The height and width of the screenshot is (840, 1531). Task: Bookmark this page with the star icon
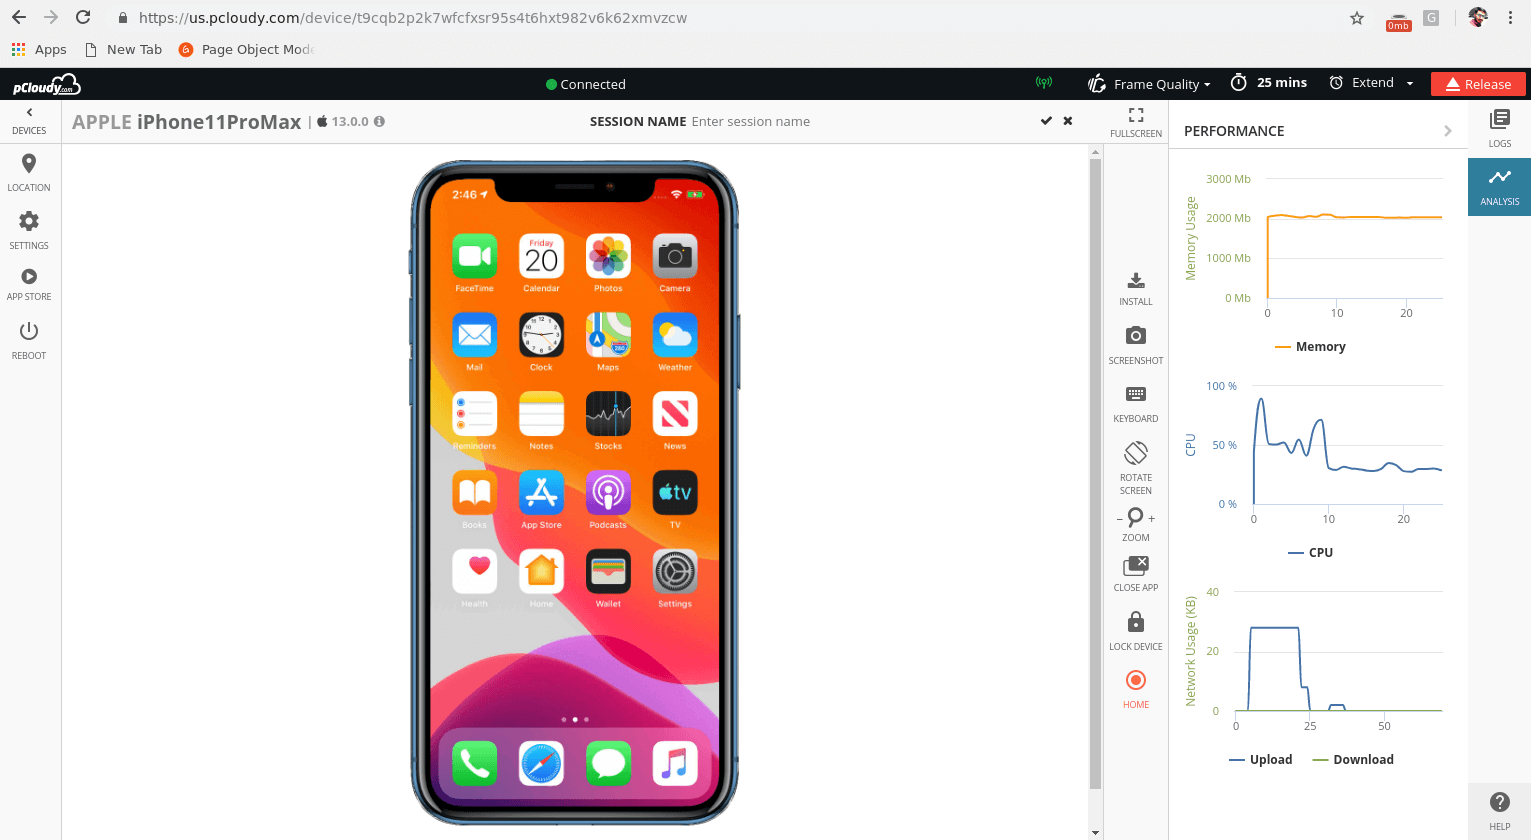[1357, 18]
